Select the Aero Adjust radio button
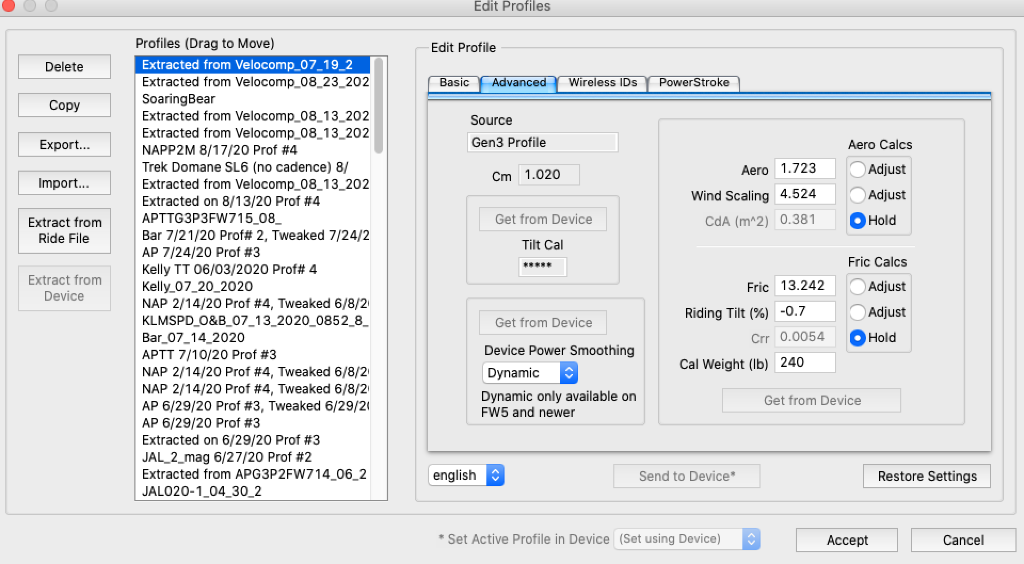Viewport: 1024px width, 564px height. (x=857, y=170)
